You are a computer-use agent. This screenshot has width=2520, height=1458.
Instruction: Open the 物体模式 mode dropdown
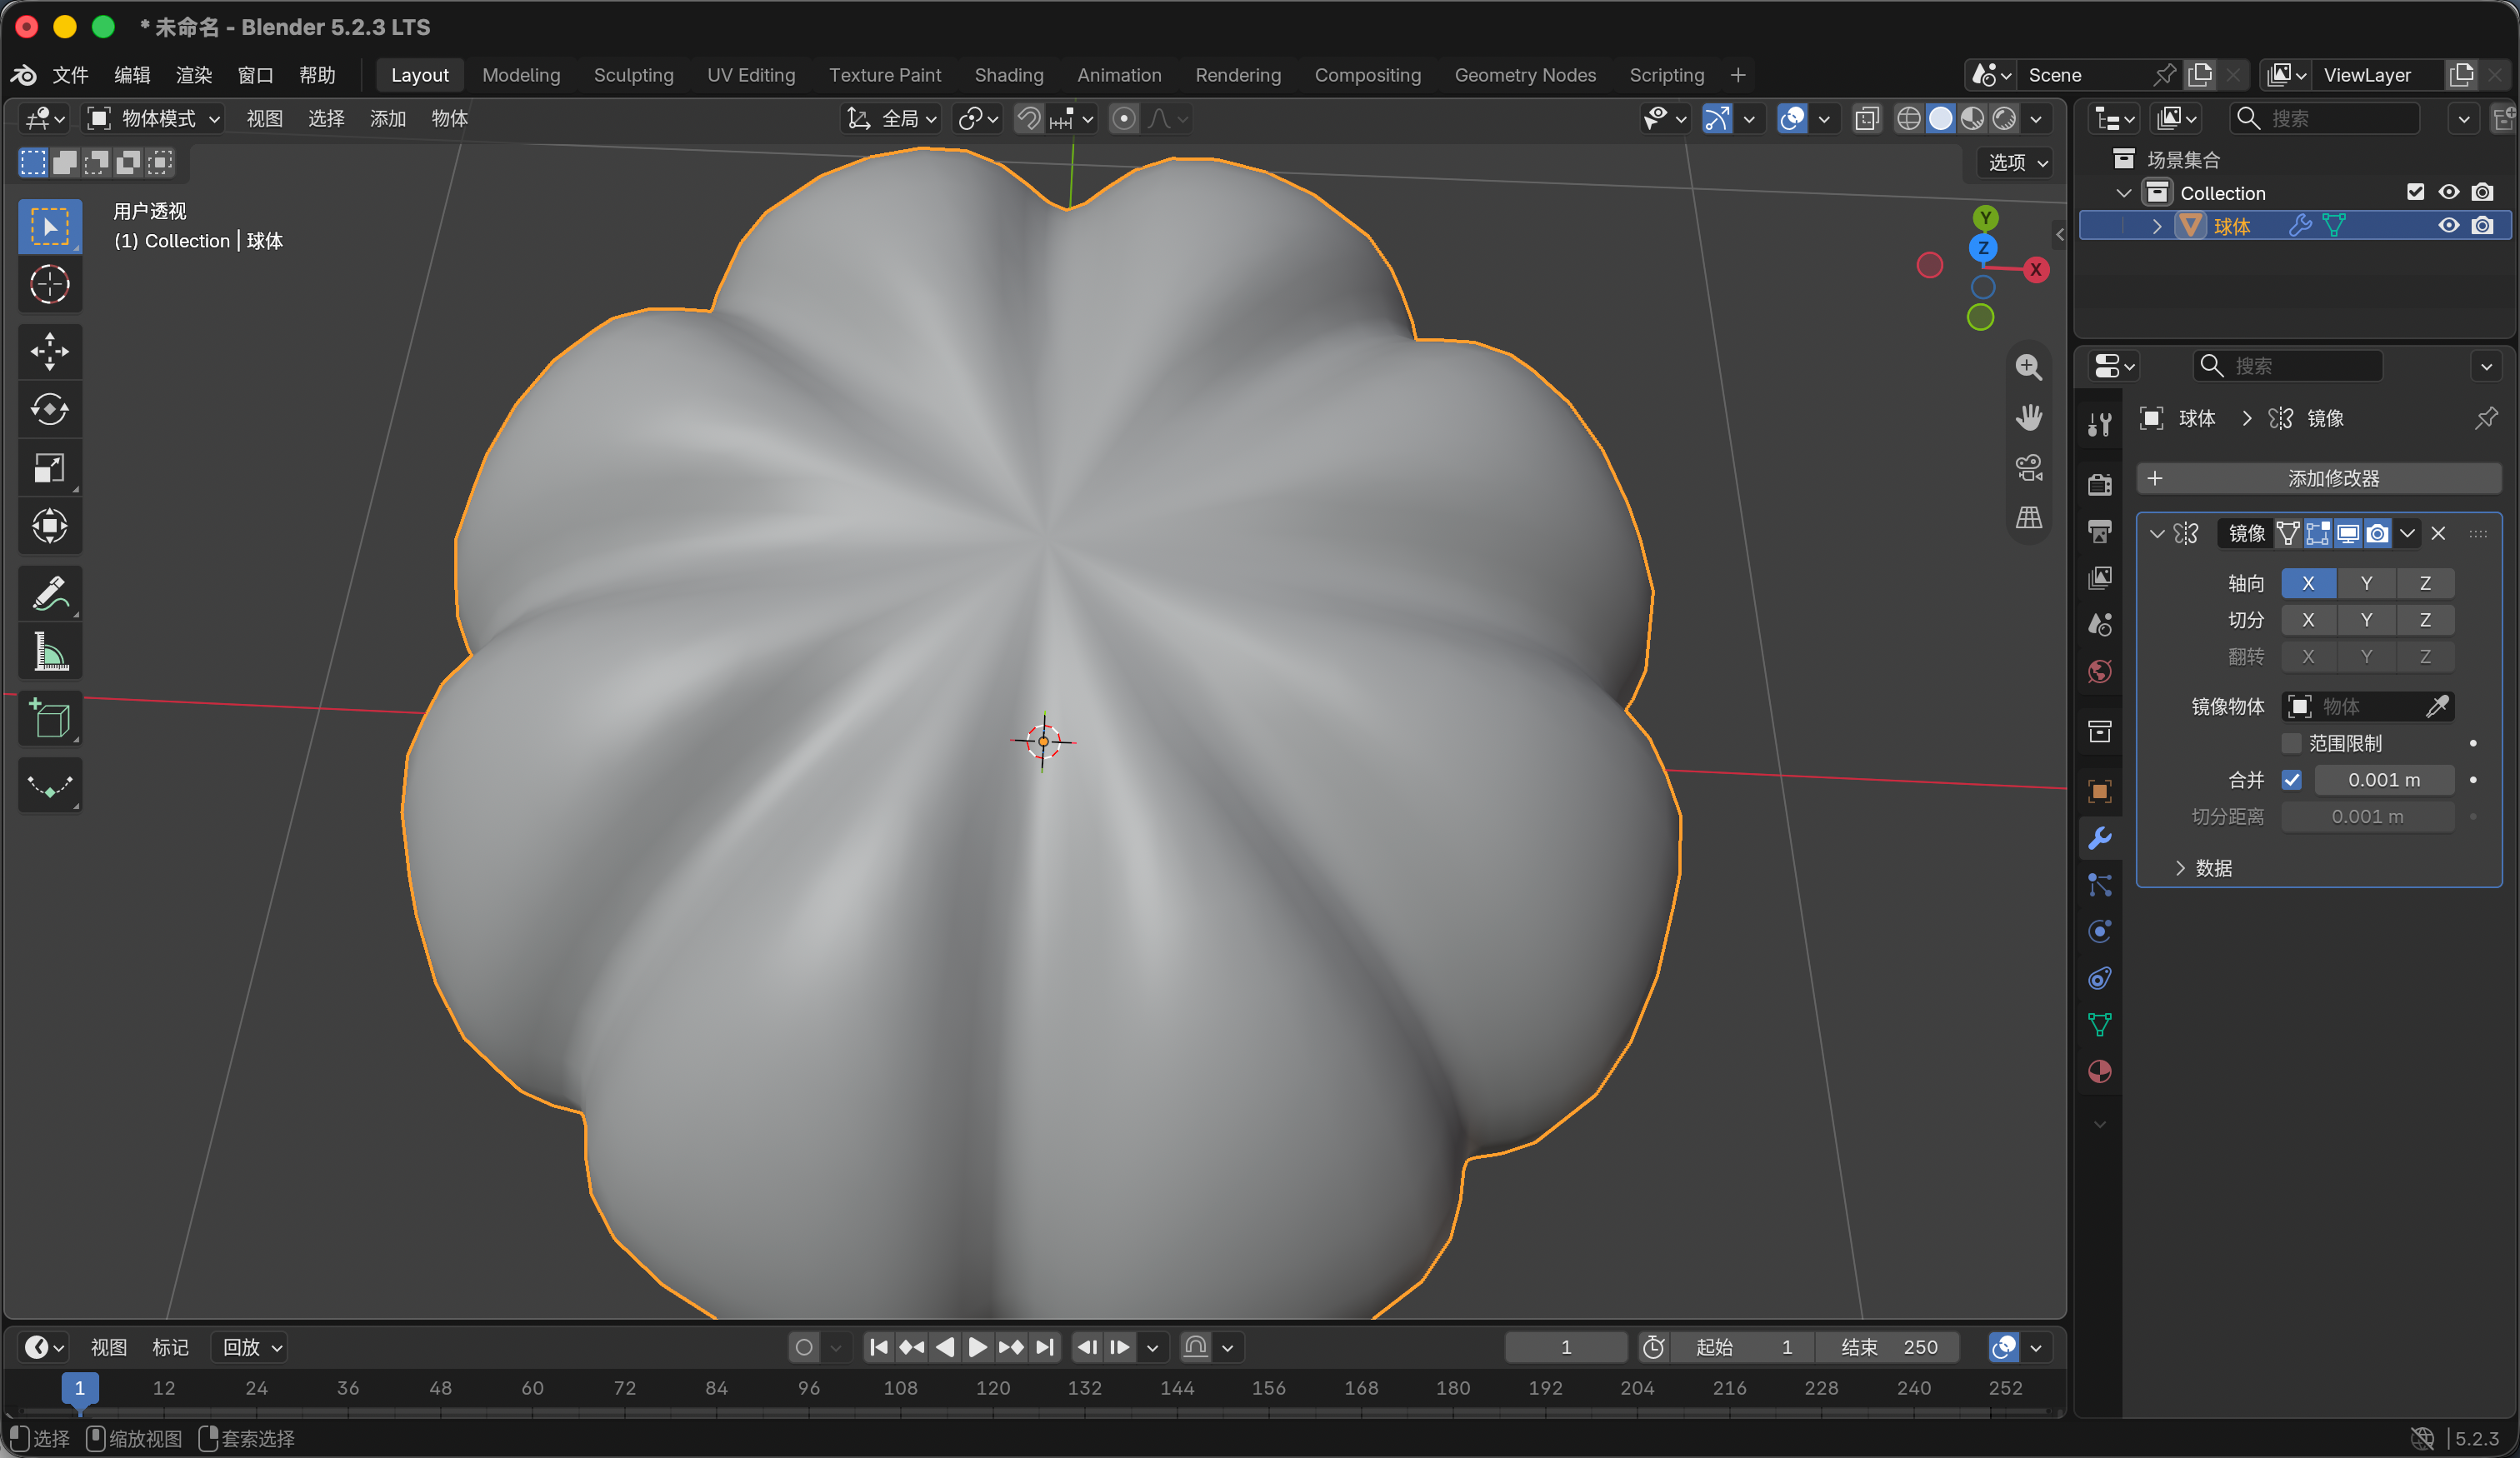tap(153, 119)
